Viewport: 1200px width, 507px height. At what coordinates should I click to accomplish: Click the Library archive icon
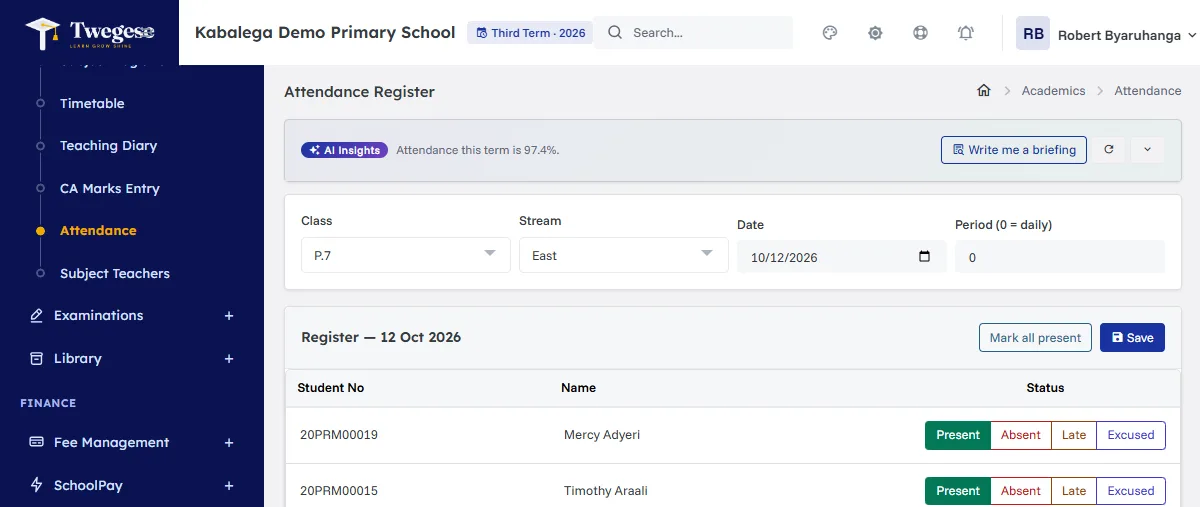[36, 358]
